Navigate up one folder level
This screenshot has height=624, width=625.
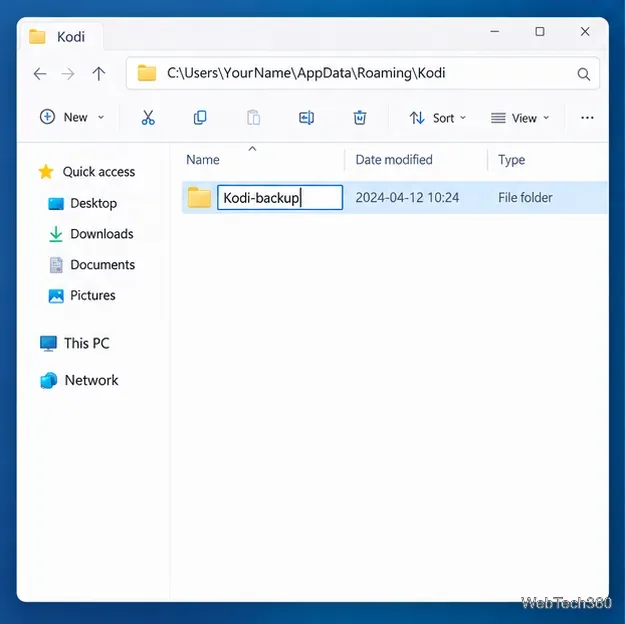click(98, 74)
